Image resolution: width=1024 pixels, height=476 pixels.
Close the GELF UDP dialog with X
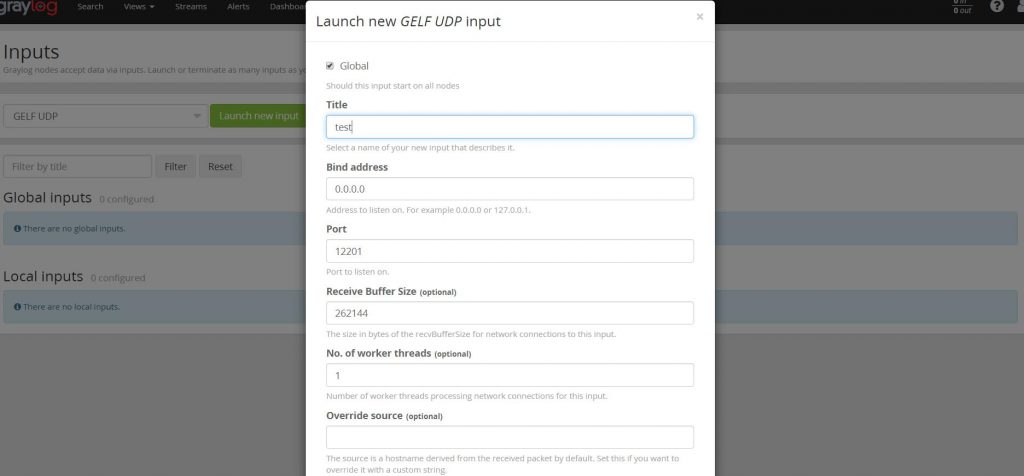tap(699, 17)
